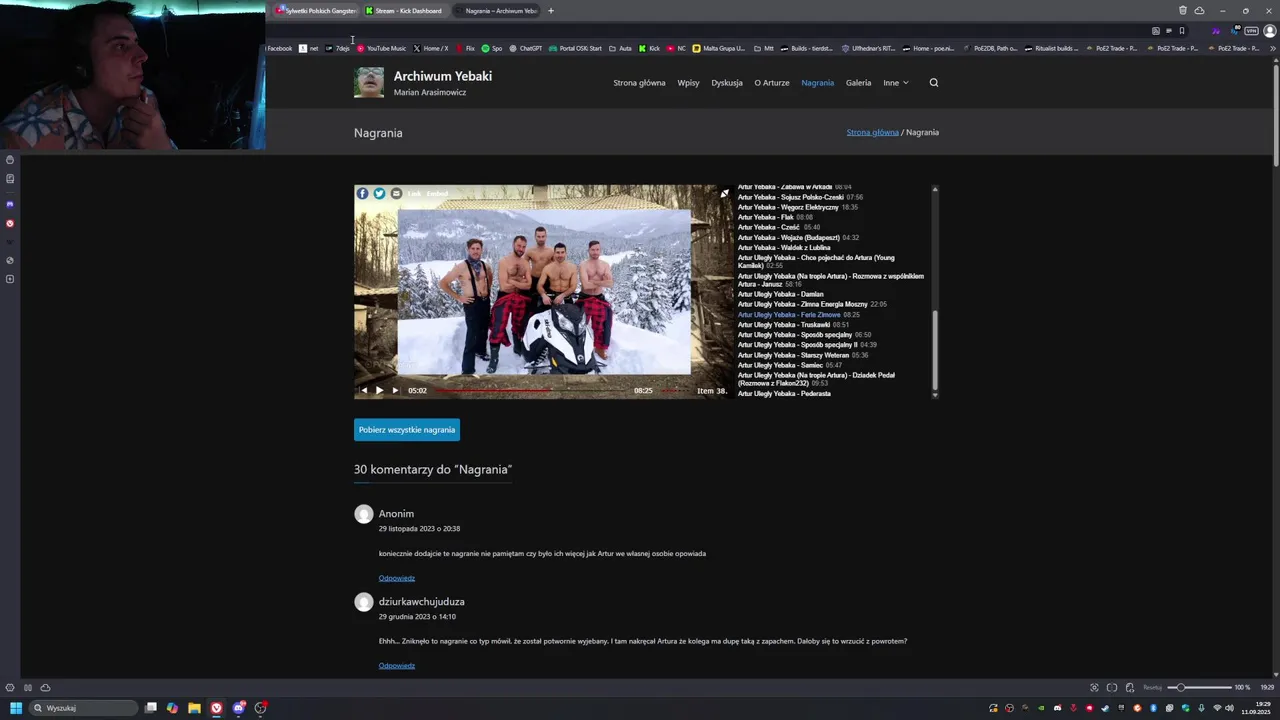
Task: Open the Mtt bookmarks folder
Action: [763, 48]
